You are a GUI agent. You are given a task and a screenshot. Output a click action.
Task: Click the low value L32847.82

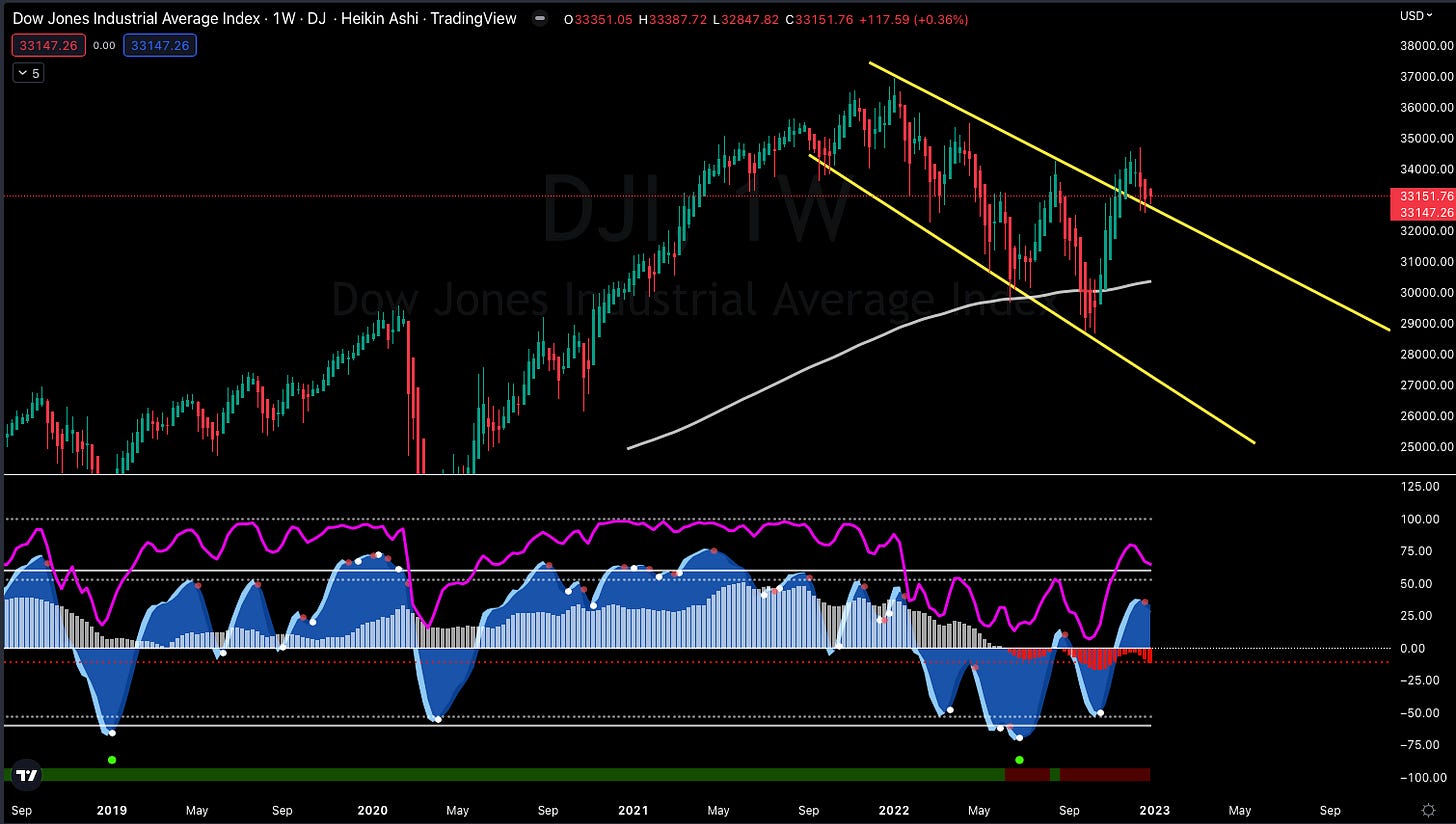[746, 19]
